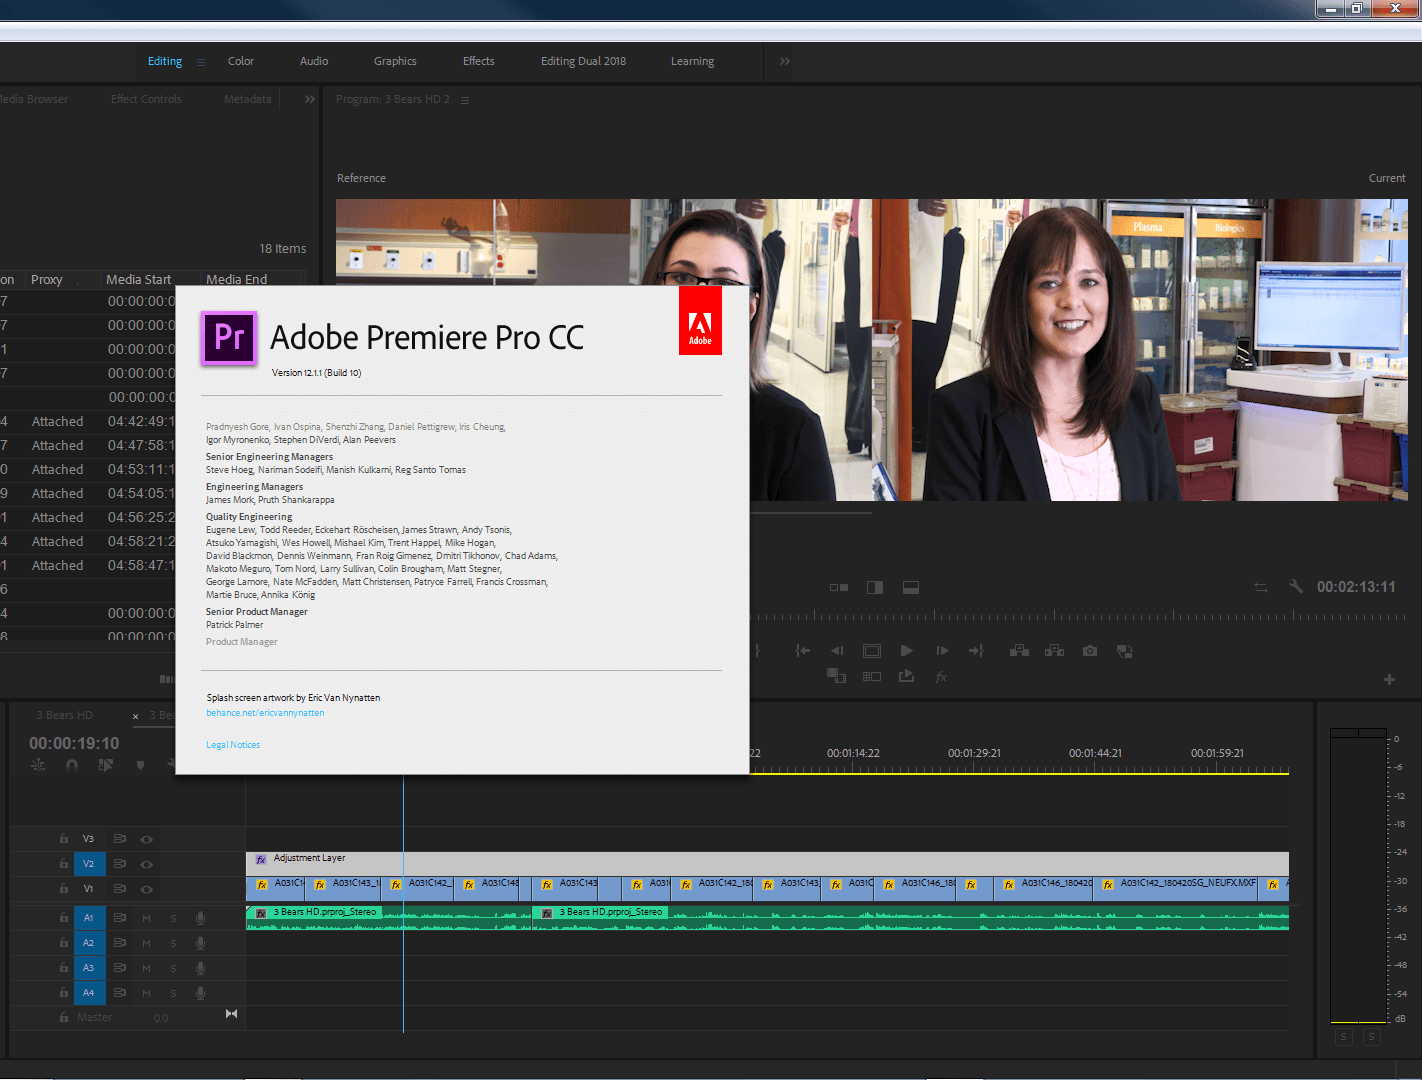1422x1080 pixels.
Task: Solo audio track A2
Action: click(x=173, y=943)
